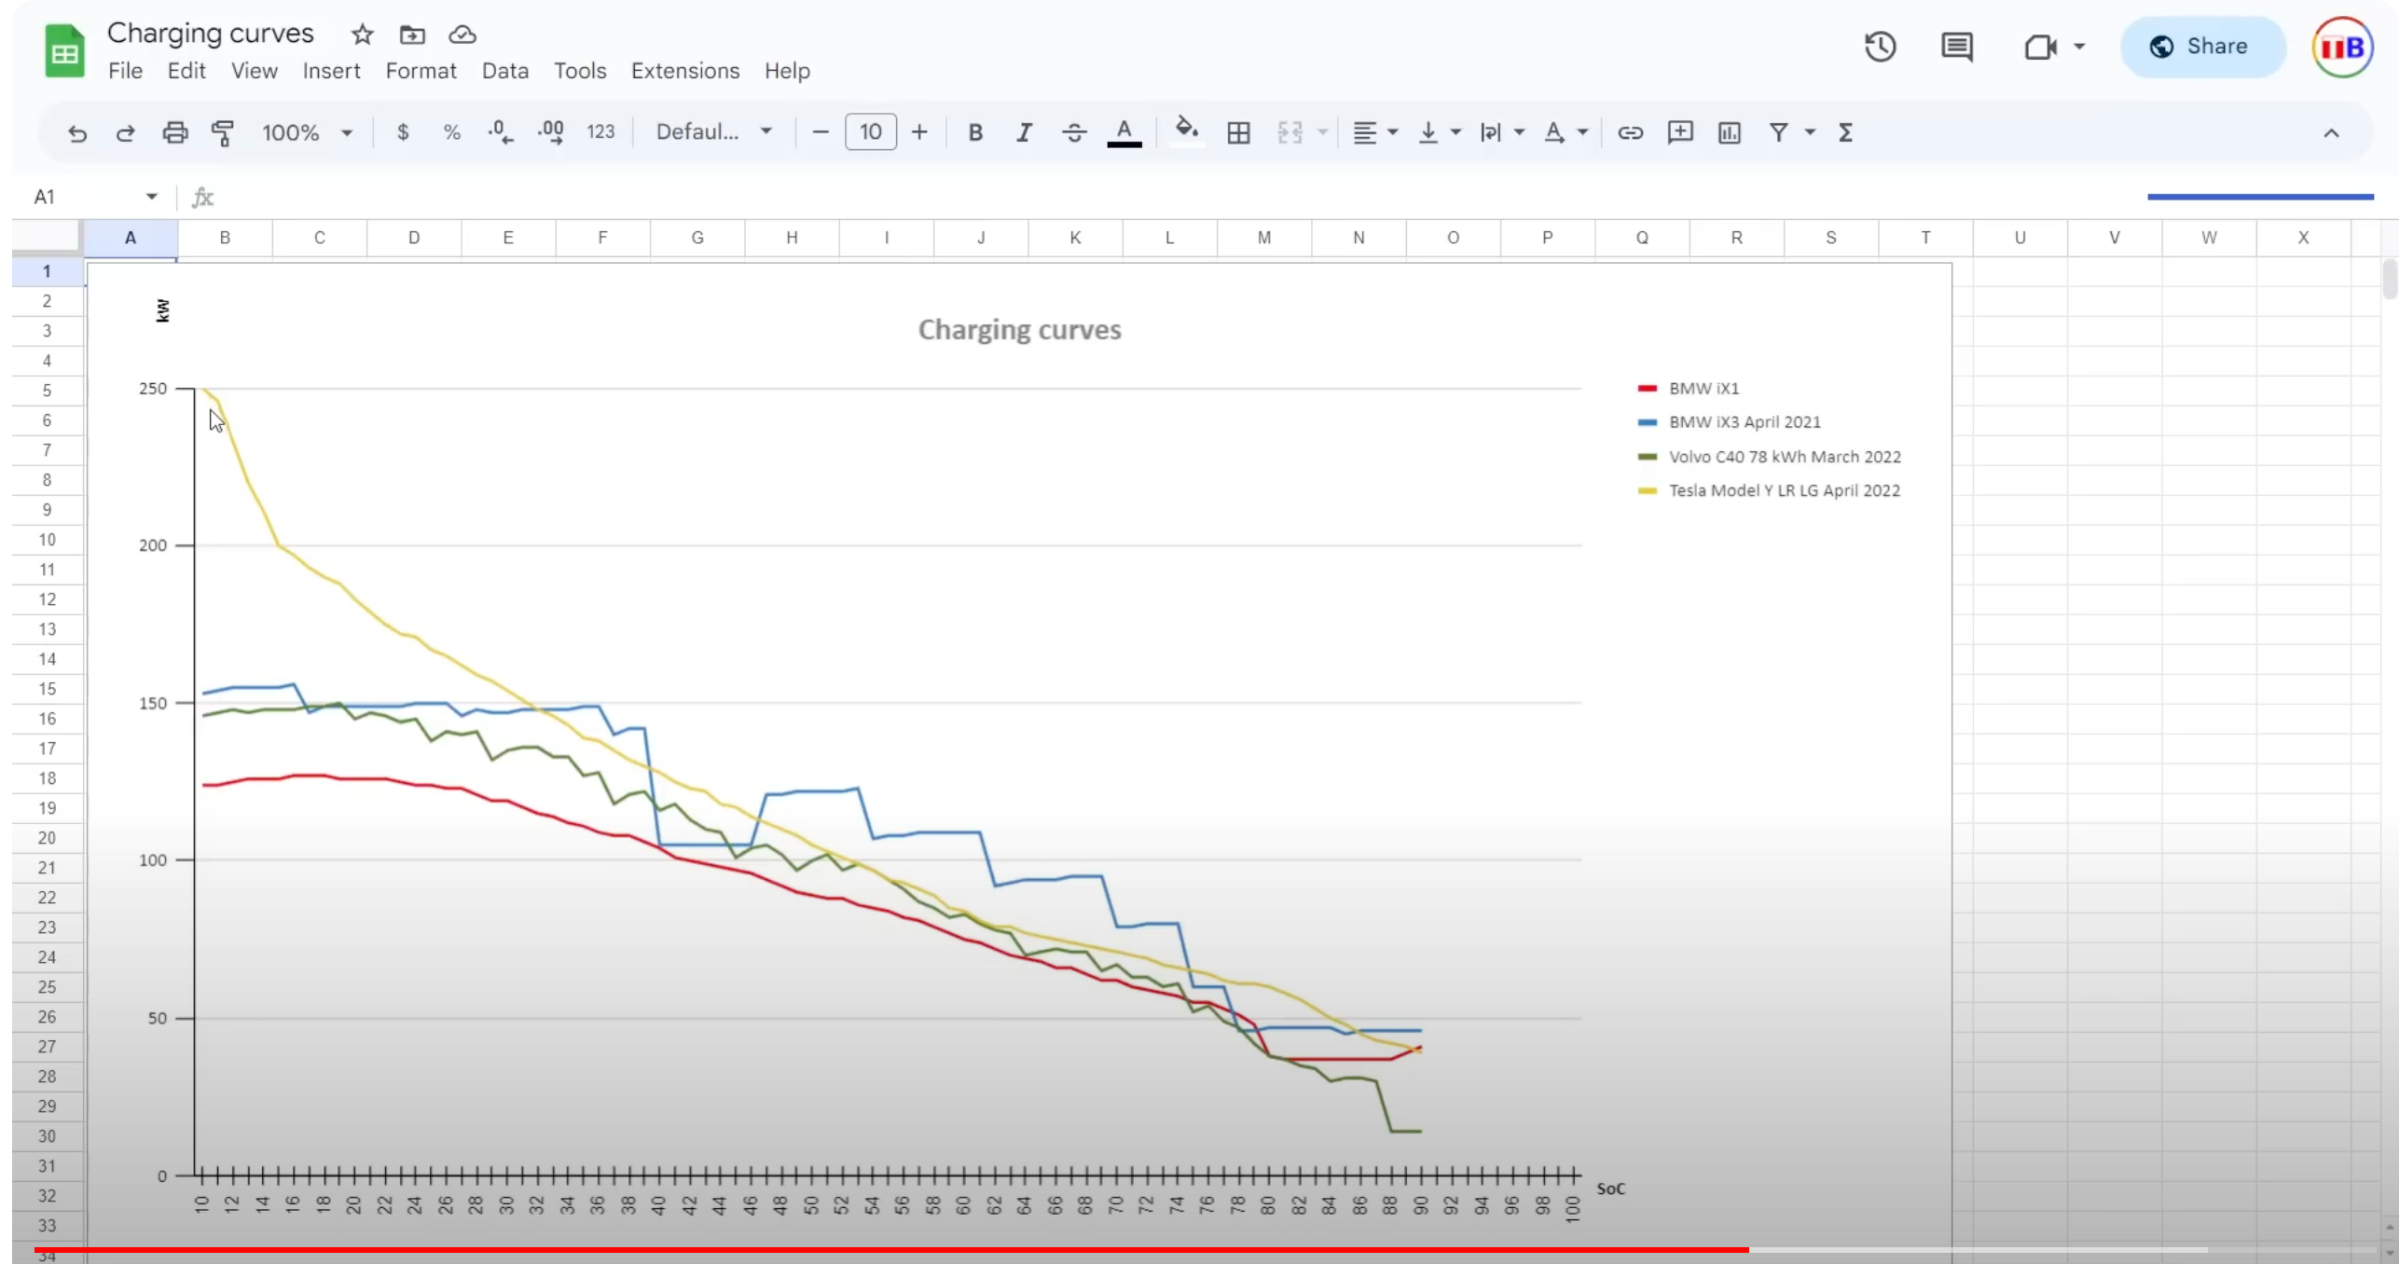Screen dimensions: 2400x1264
Task: Click the Redo arrow icon
Action: pos(125,133)
